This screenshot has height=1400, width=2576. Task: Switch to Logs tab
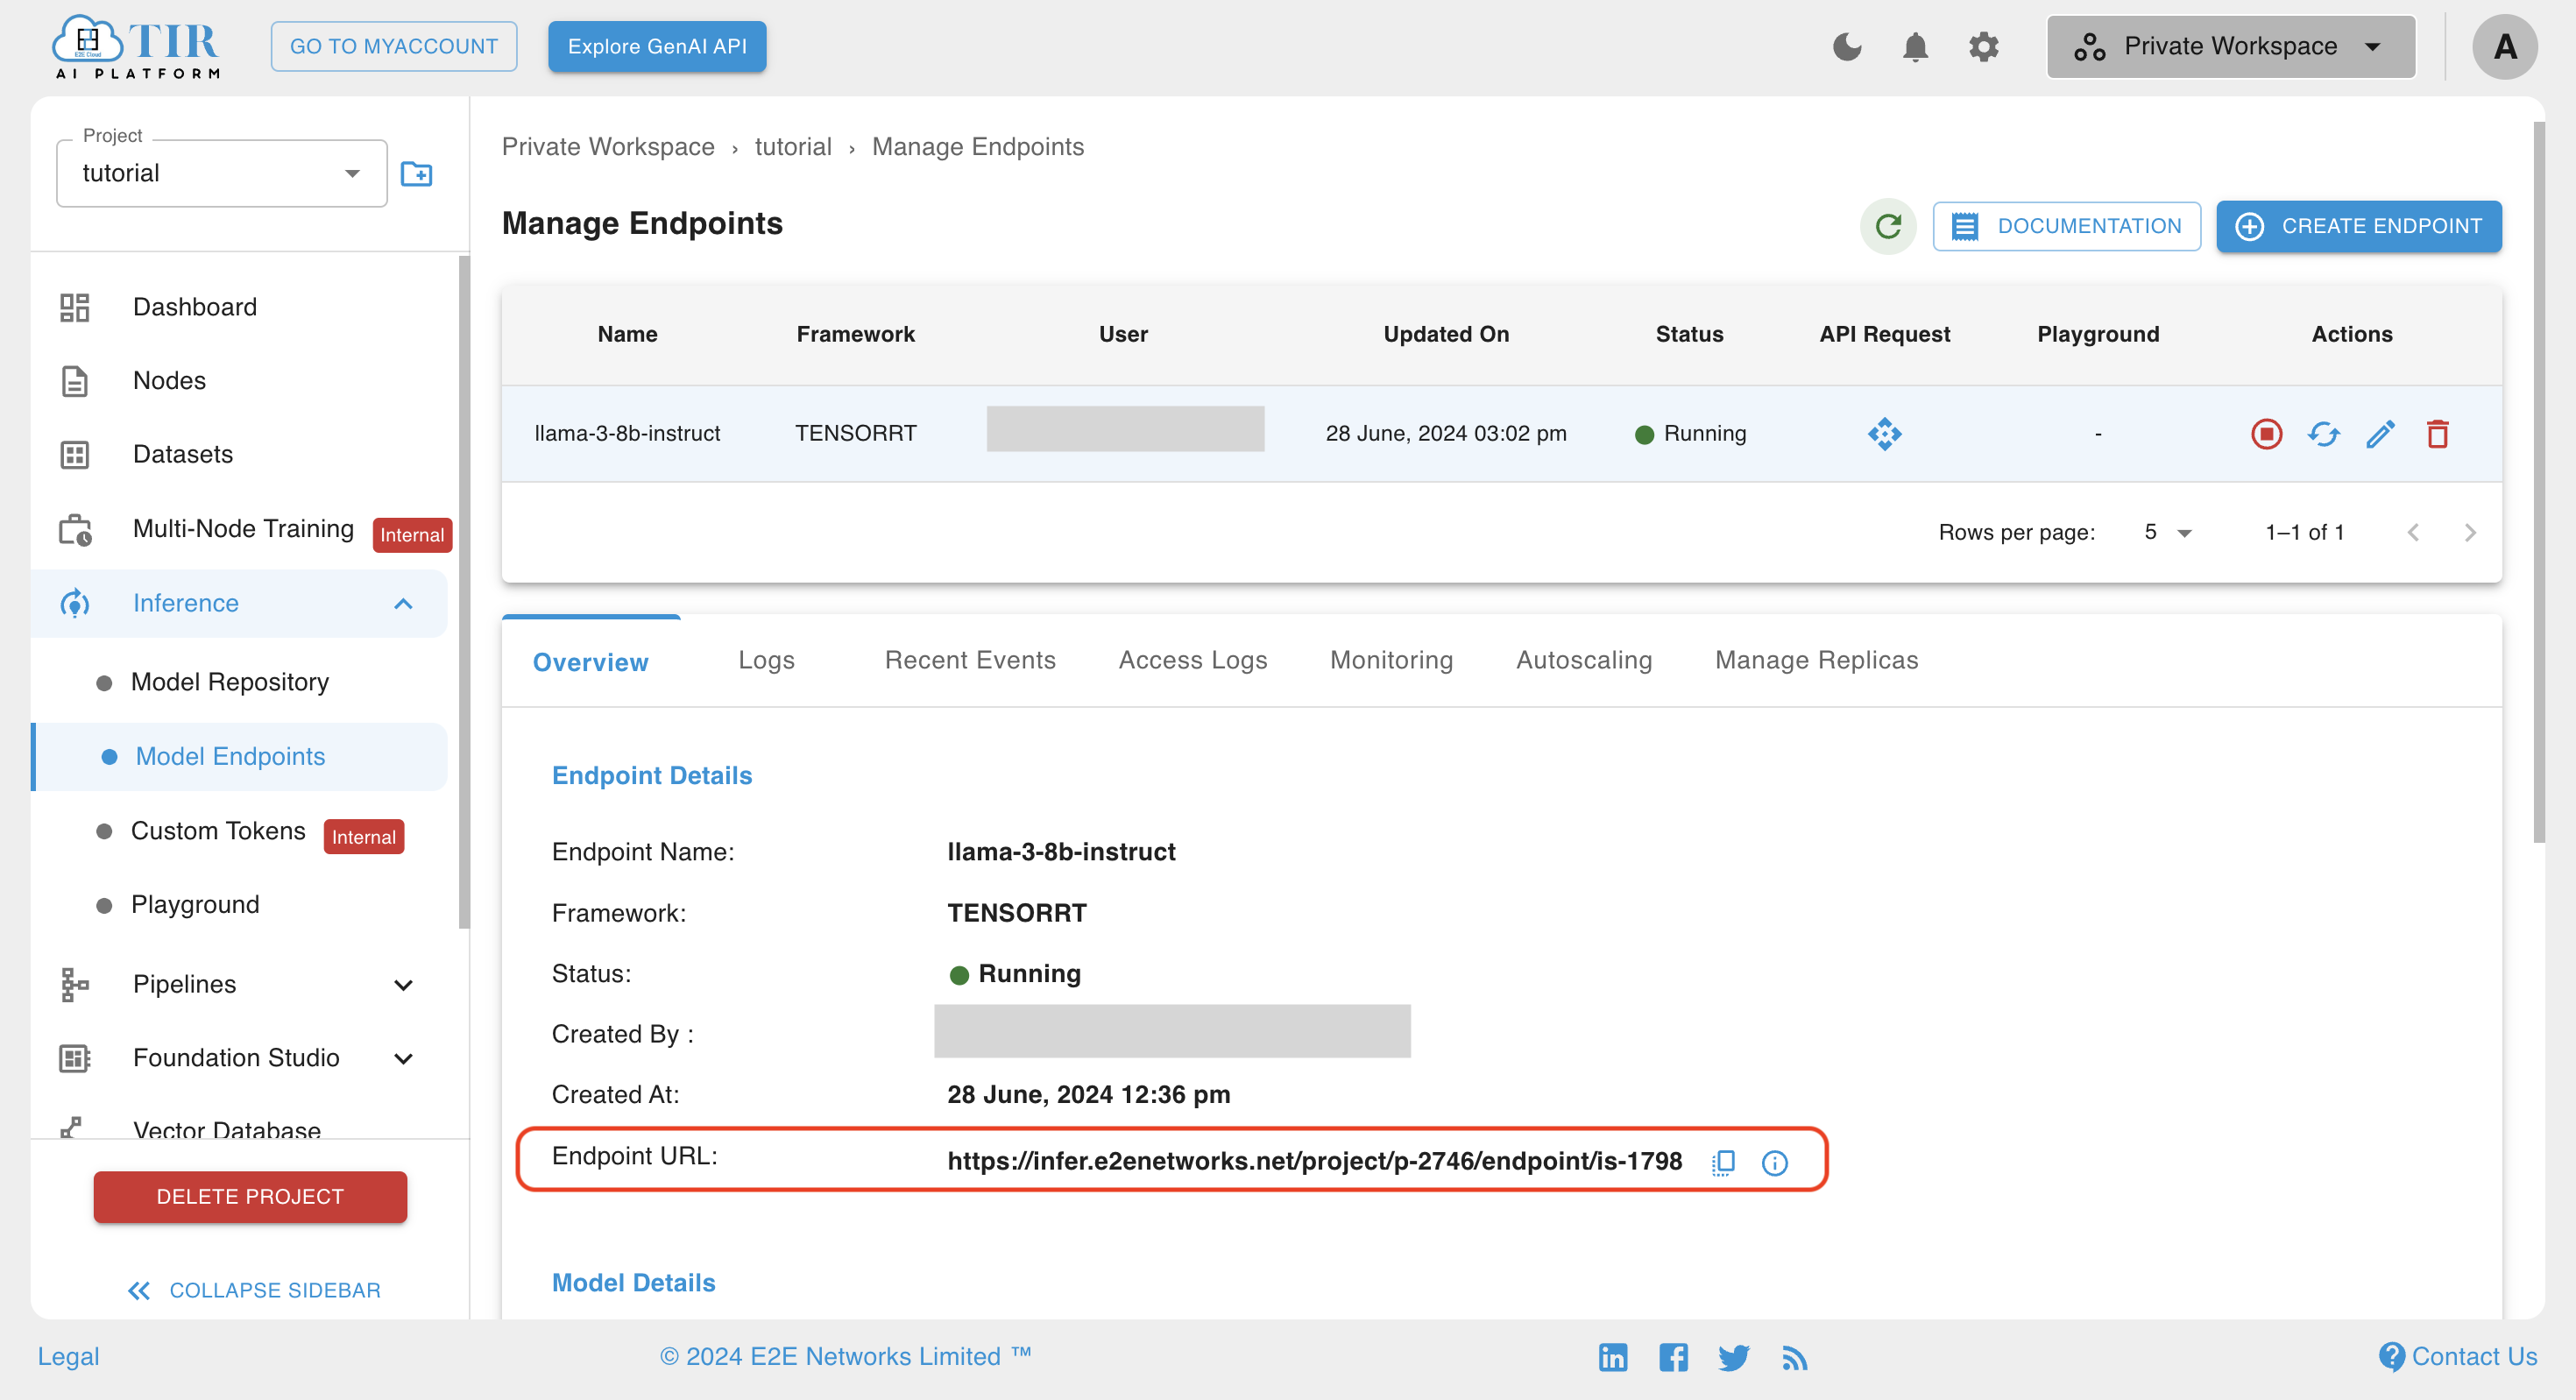pyautogui.click(x=766, y=660)
